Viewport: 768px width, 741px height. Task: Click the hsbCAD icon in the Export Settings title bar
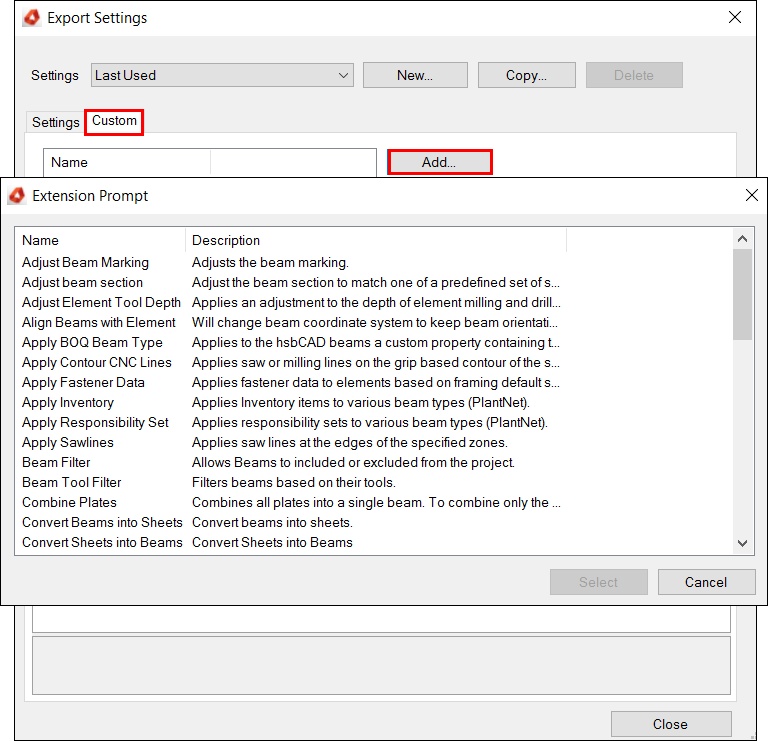(32, 18)
